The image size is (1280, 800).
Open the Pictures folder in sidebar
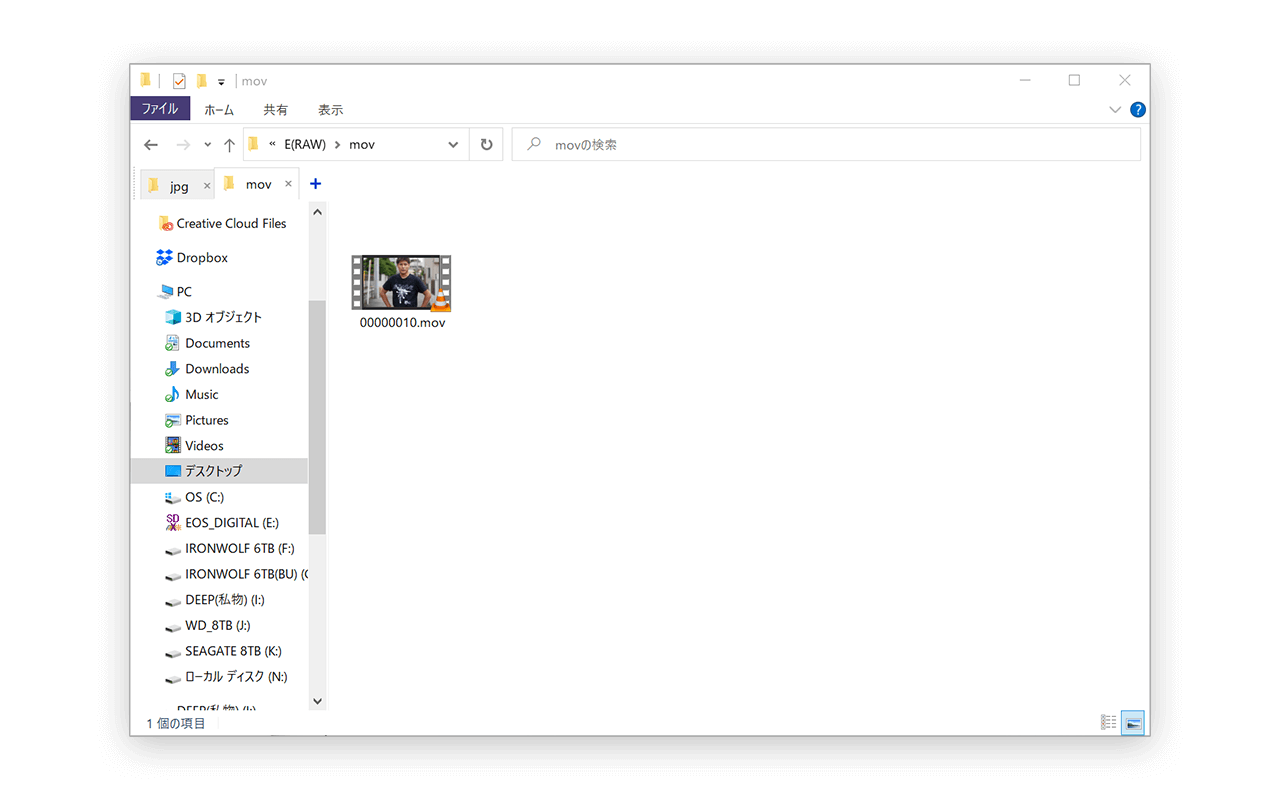tap(206, 420)
